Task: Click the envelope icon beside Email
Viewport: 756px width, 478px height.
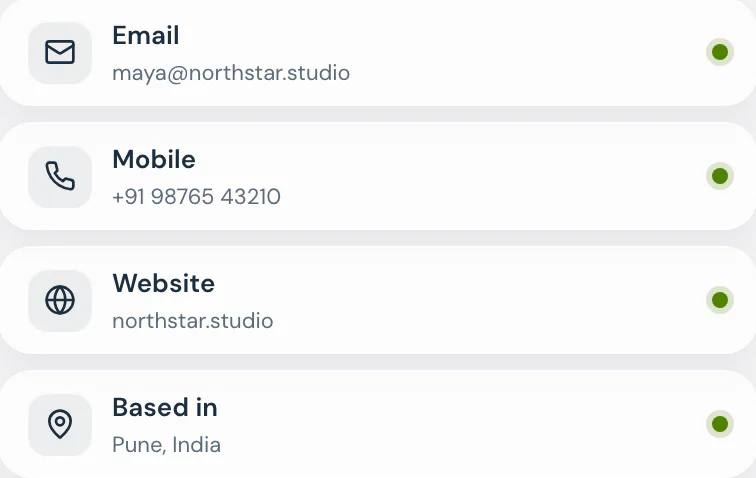Action: click(x=60, y=52)
